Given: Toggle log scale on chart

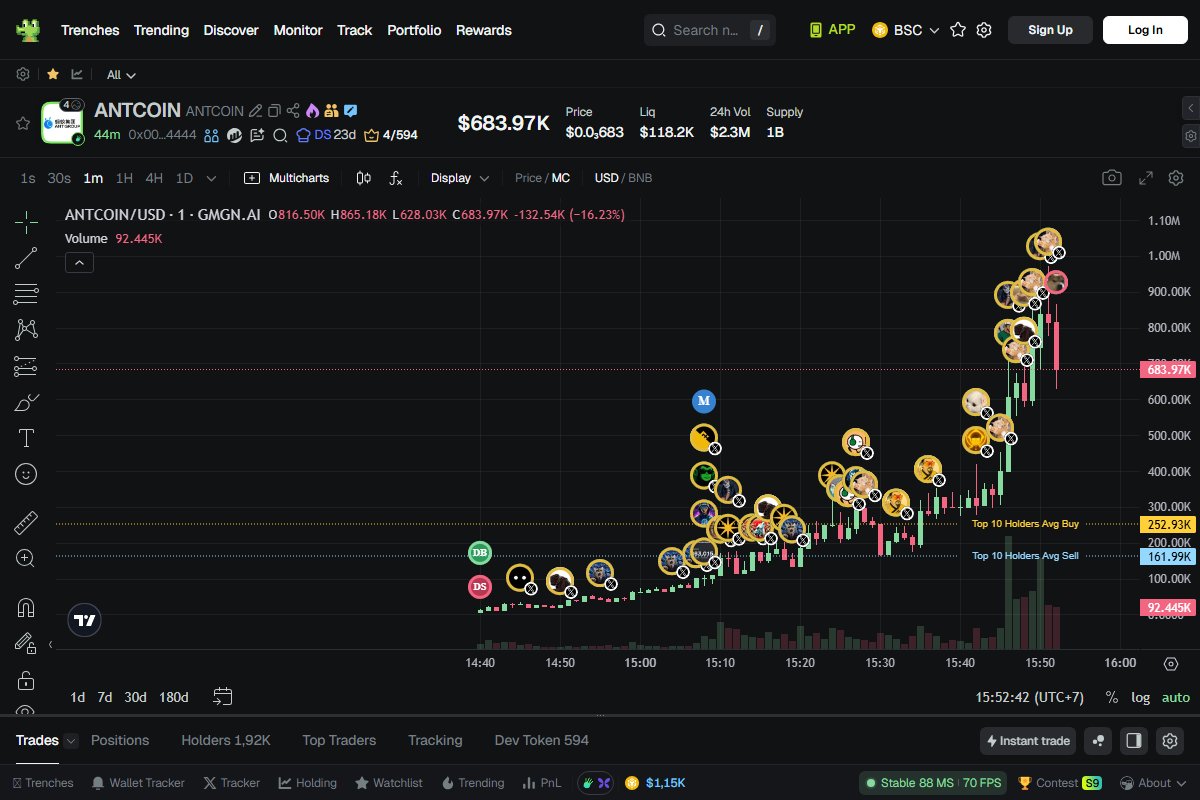Looking at the screenshot, I should (1140, 697).
